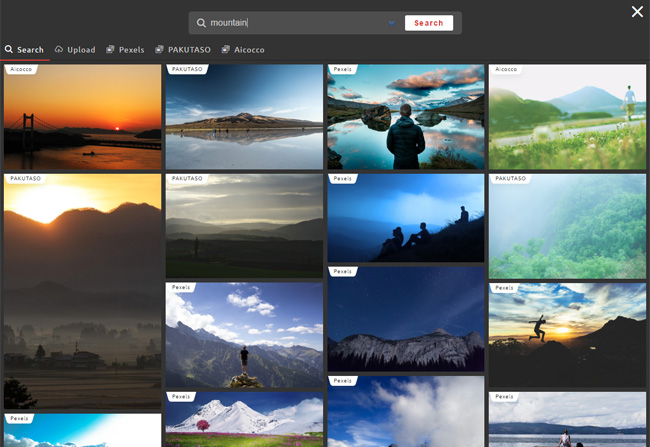Pick the misty green forest hillside image
The height and width of the screenshot is (447, 650).
point(567,227)
